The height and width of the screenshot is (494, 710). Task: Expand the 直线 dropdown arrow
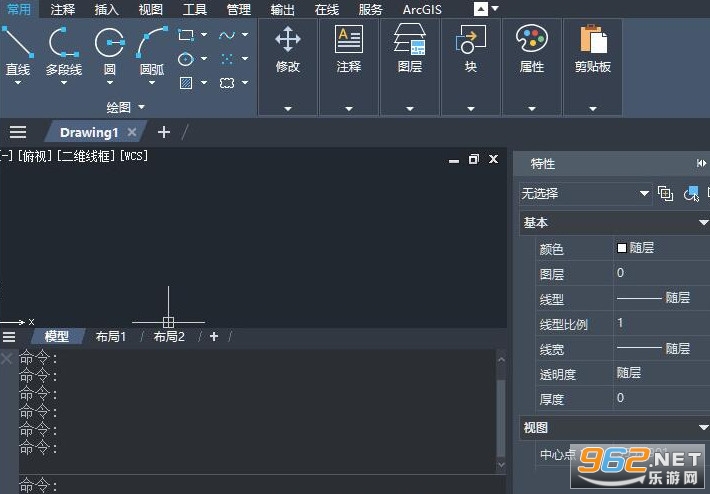coord(18,83)
